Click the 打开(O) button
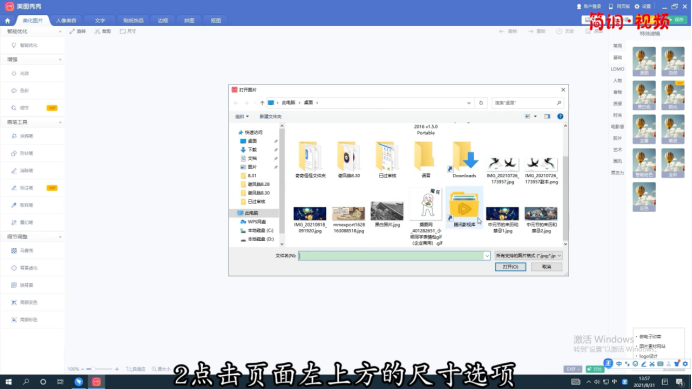 (x=510, y=267)
